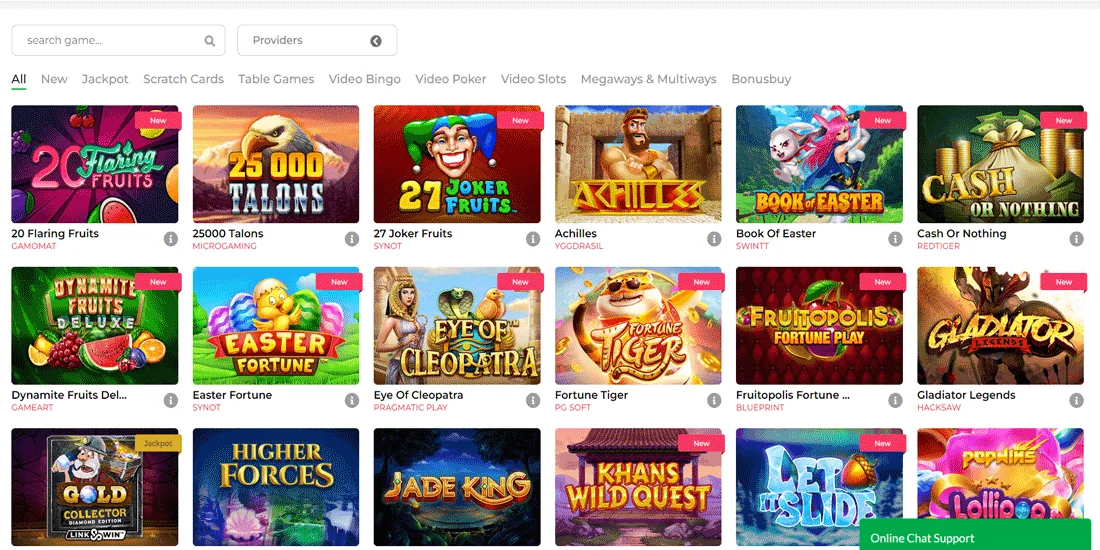This screenshot has height=550, width=1100.
Task: Click the SWINTT provider label
Action: click(753, 246)
